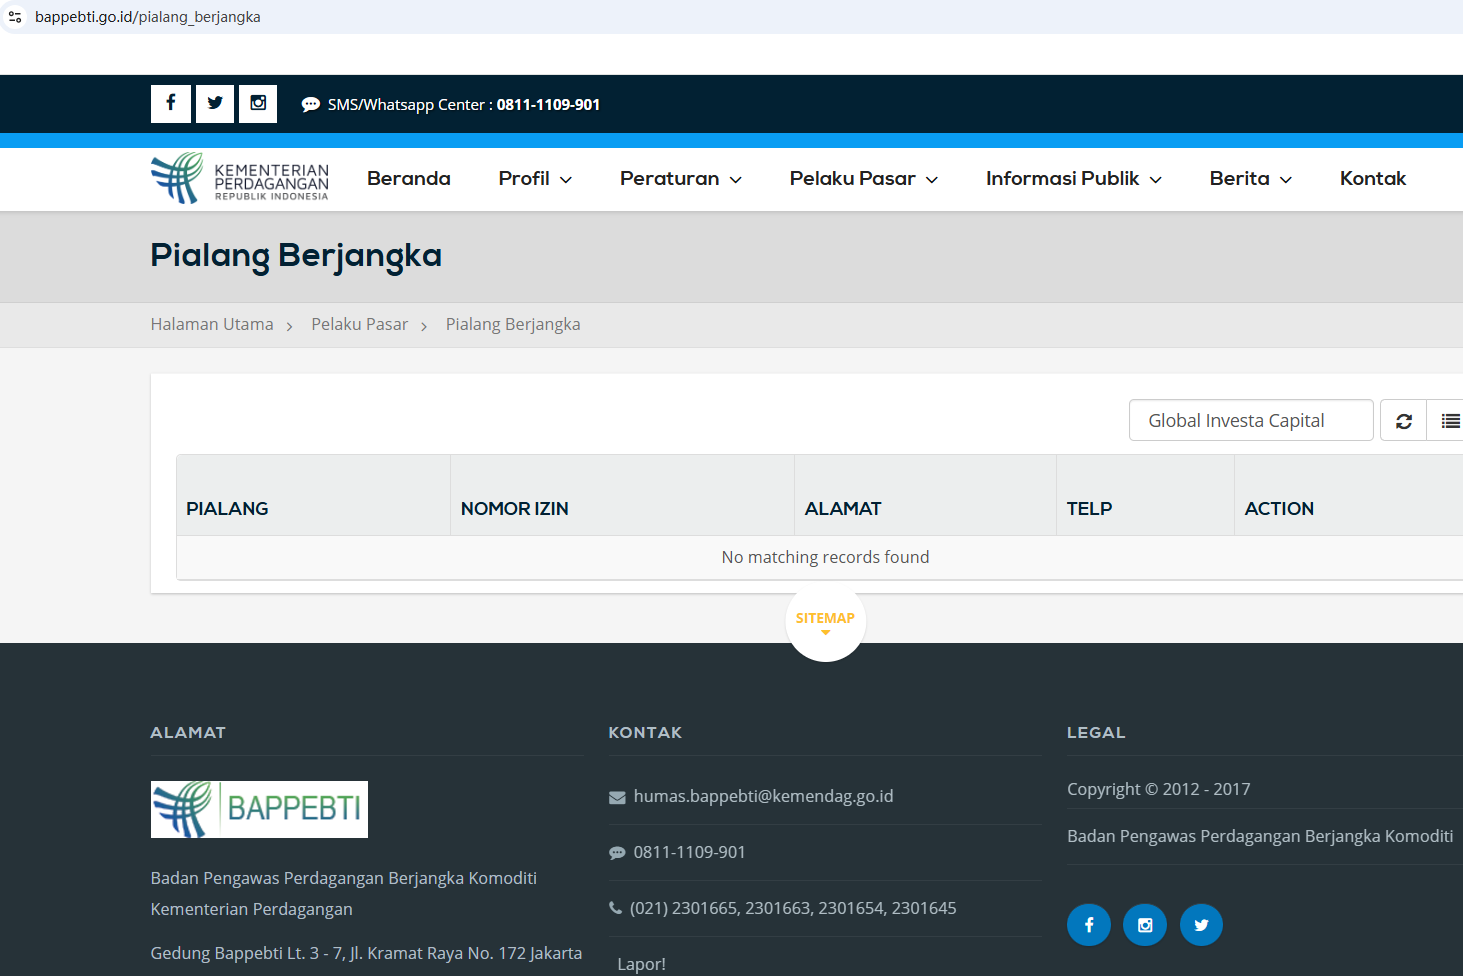Open the footer Instagram round icon

[x=1145, y=925]
